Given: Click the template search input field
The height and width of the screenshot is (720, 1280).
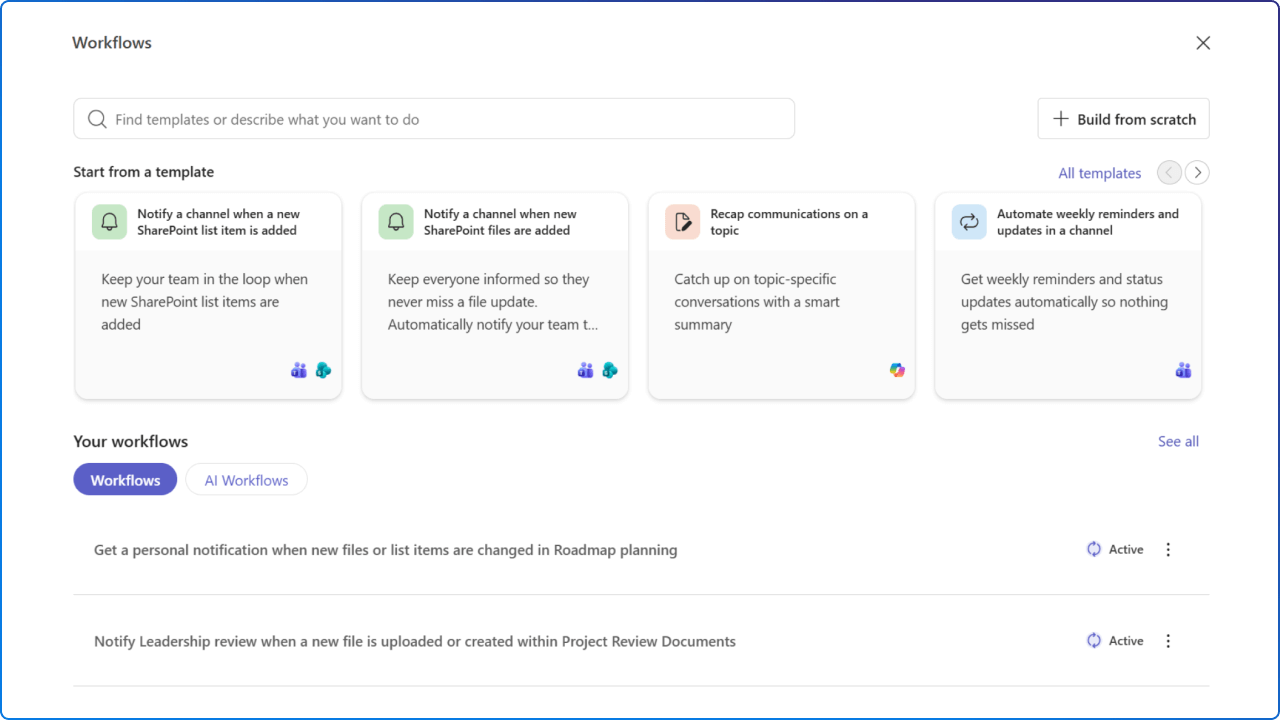Looking at the screenshot, I should pyautogui.click(x=433, y=118).
